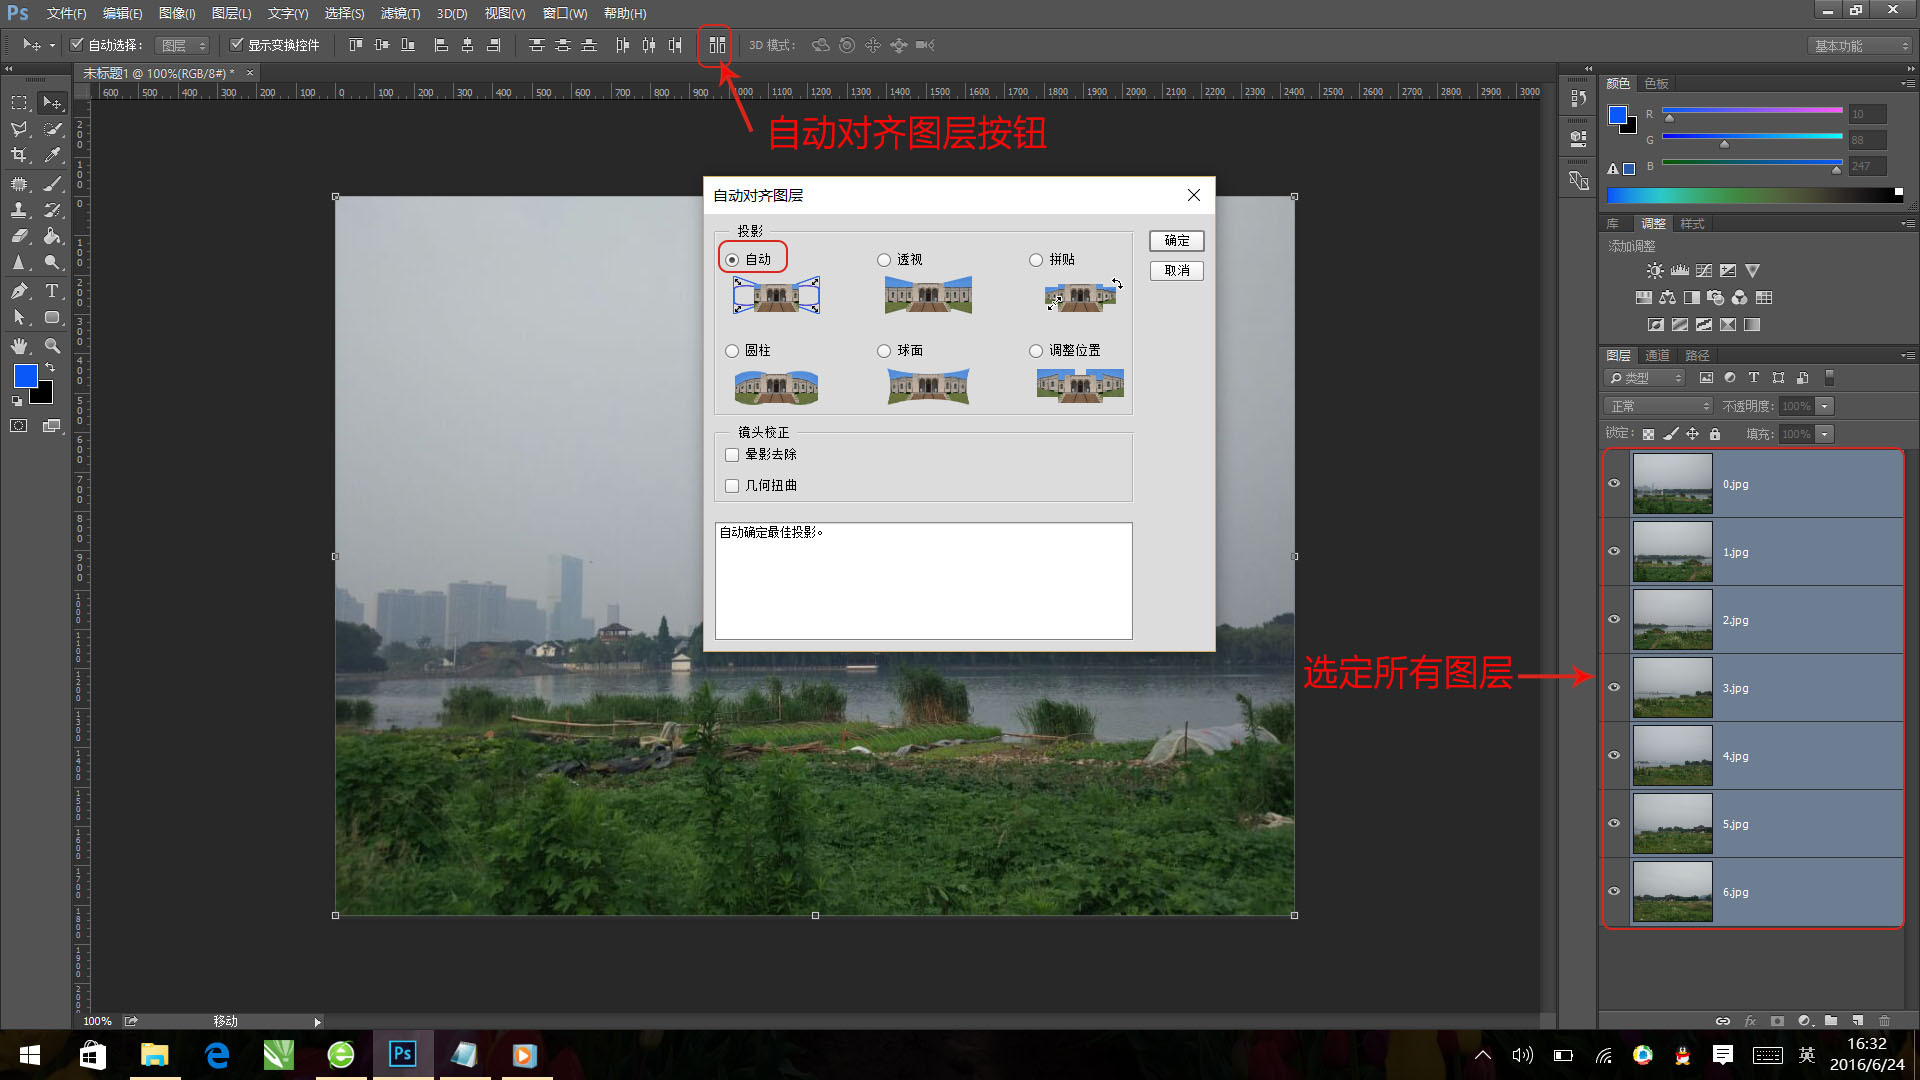Screen dimensions: 1920x1080
Task: Hide the 3.jpg layer
Action: (1613, 687)
